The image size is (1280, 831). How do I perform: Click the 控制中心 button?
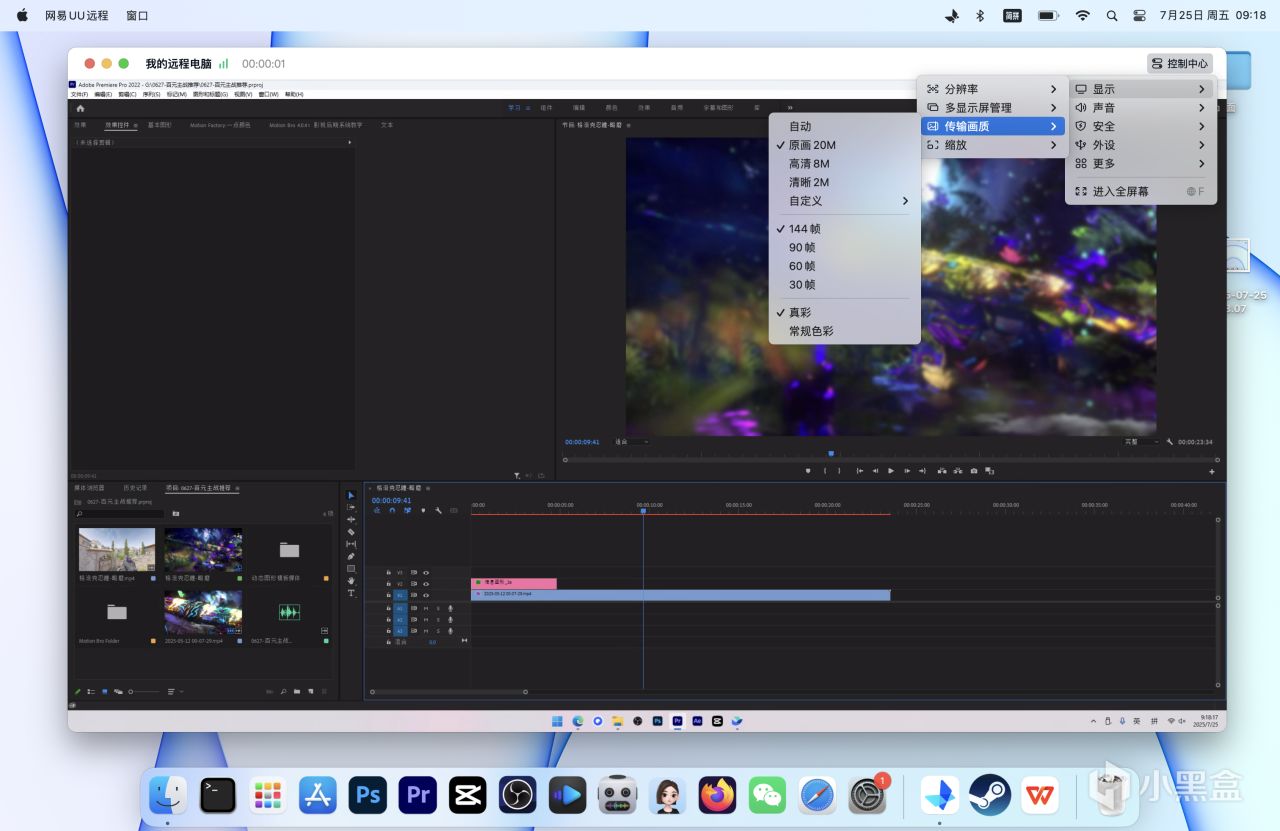tap(1180, 63)
